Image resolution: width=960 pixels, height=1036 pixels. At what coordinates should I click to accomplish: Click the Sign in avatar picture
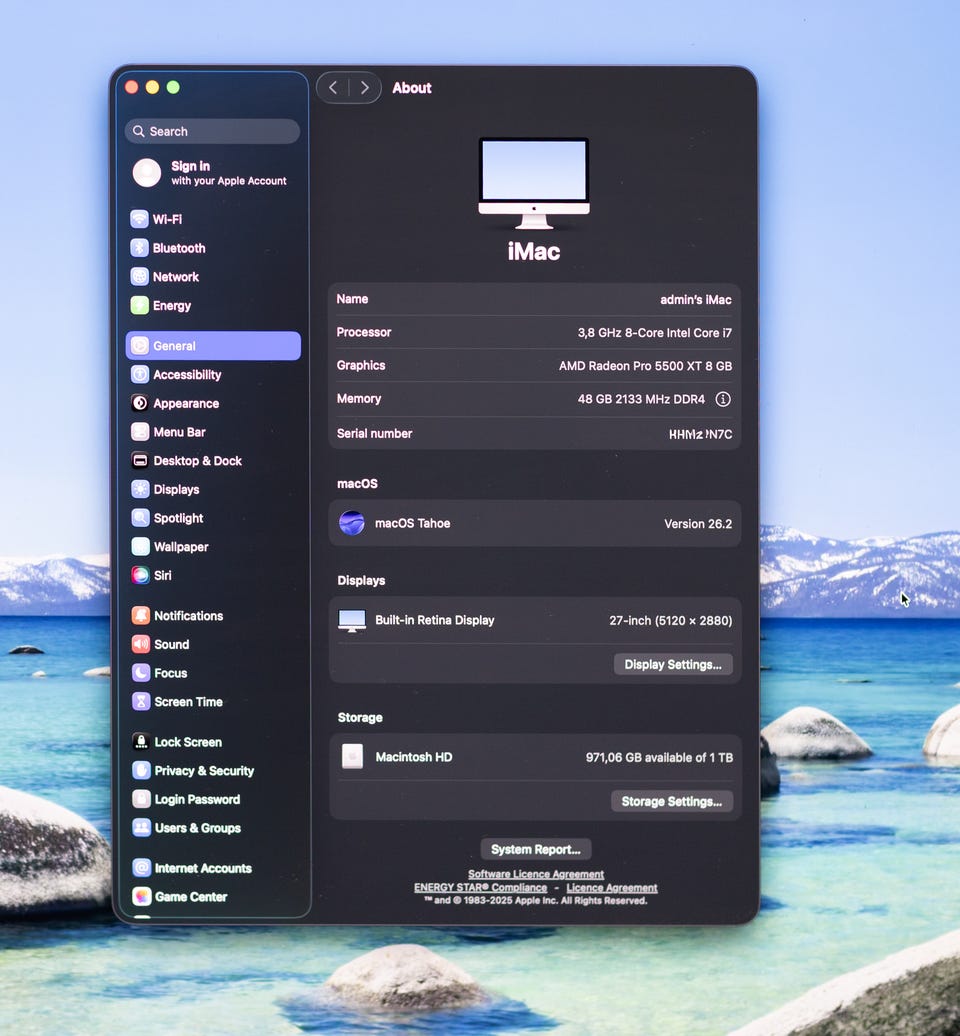click(147, 173)
